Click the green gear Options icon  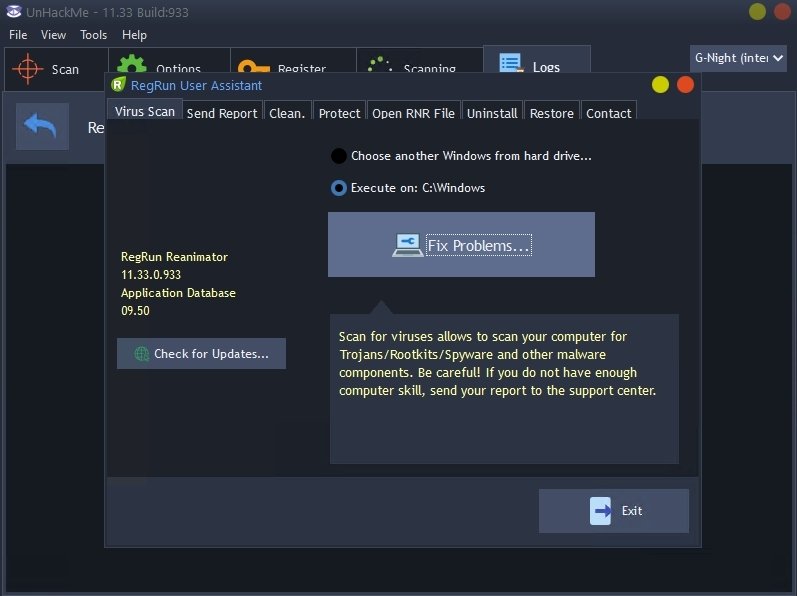coord(132,64)
